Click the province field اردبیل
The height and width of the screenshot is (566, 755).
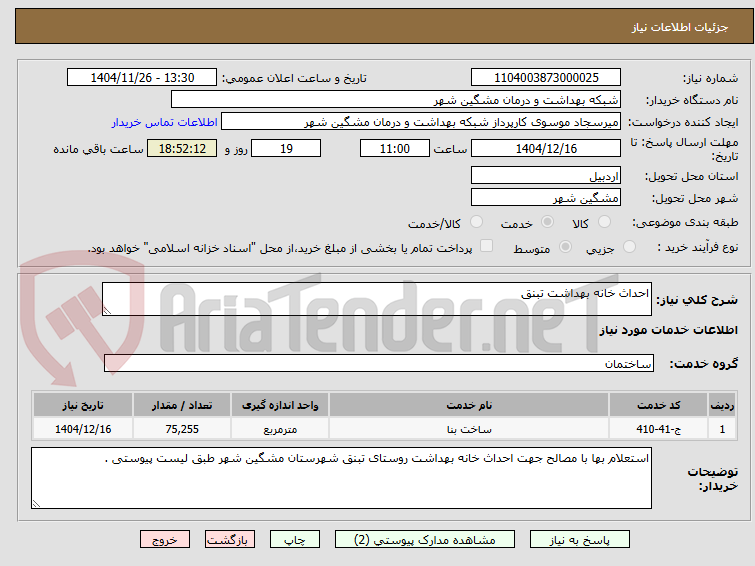[x=546, y=175]
